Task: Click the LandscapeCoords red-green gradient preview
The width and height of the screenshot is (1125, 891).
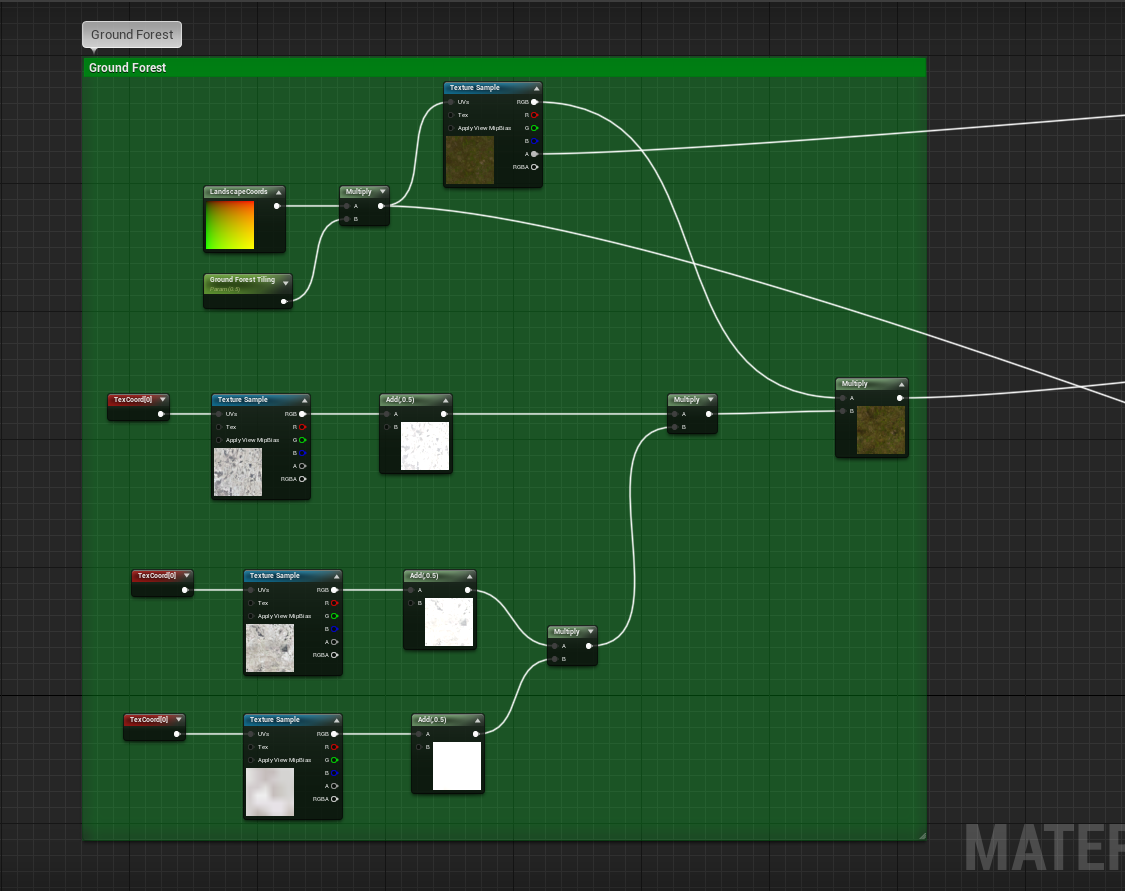Action: [x=230, y=225]
